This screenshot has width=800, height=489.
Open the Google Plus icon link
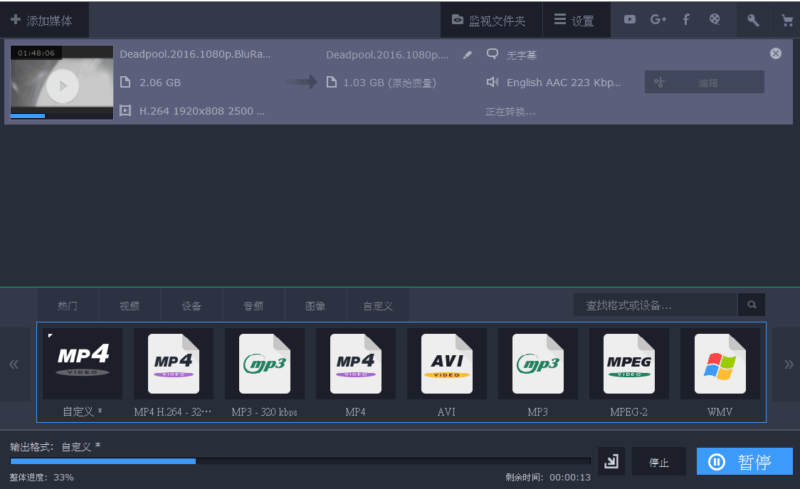click(658, 19)
